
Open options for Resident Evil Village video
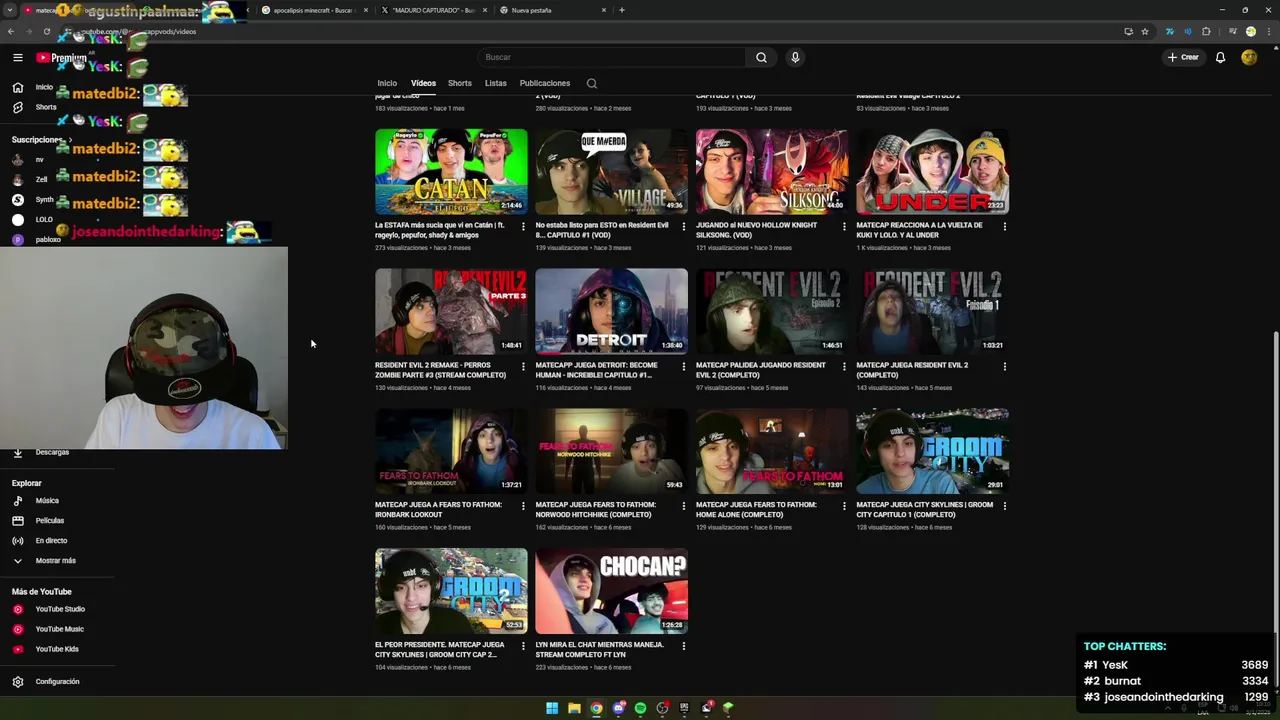point(684,226)
